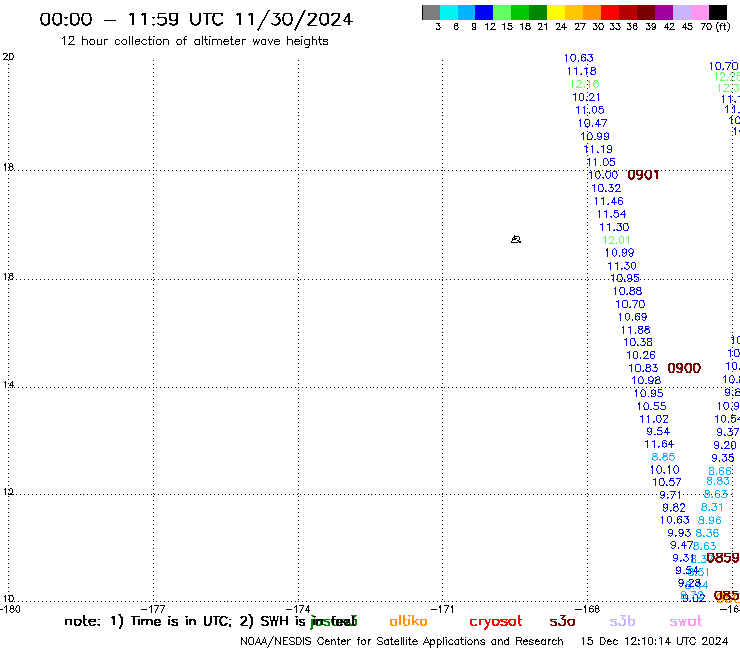The height and width of the screenshot is (650, 740).
Task: Click the gray 0-3 ft legend swatch
Action: 431,12
